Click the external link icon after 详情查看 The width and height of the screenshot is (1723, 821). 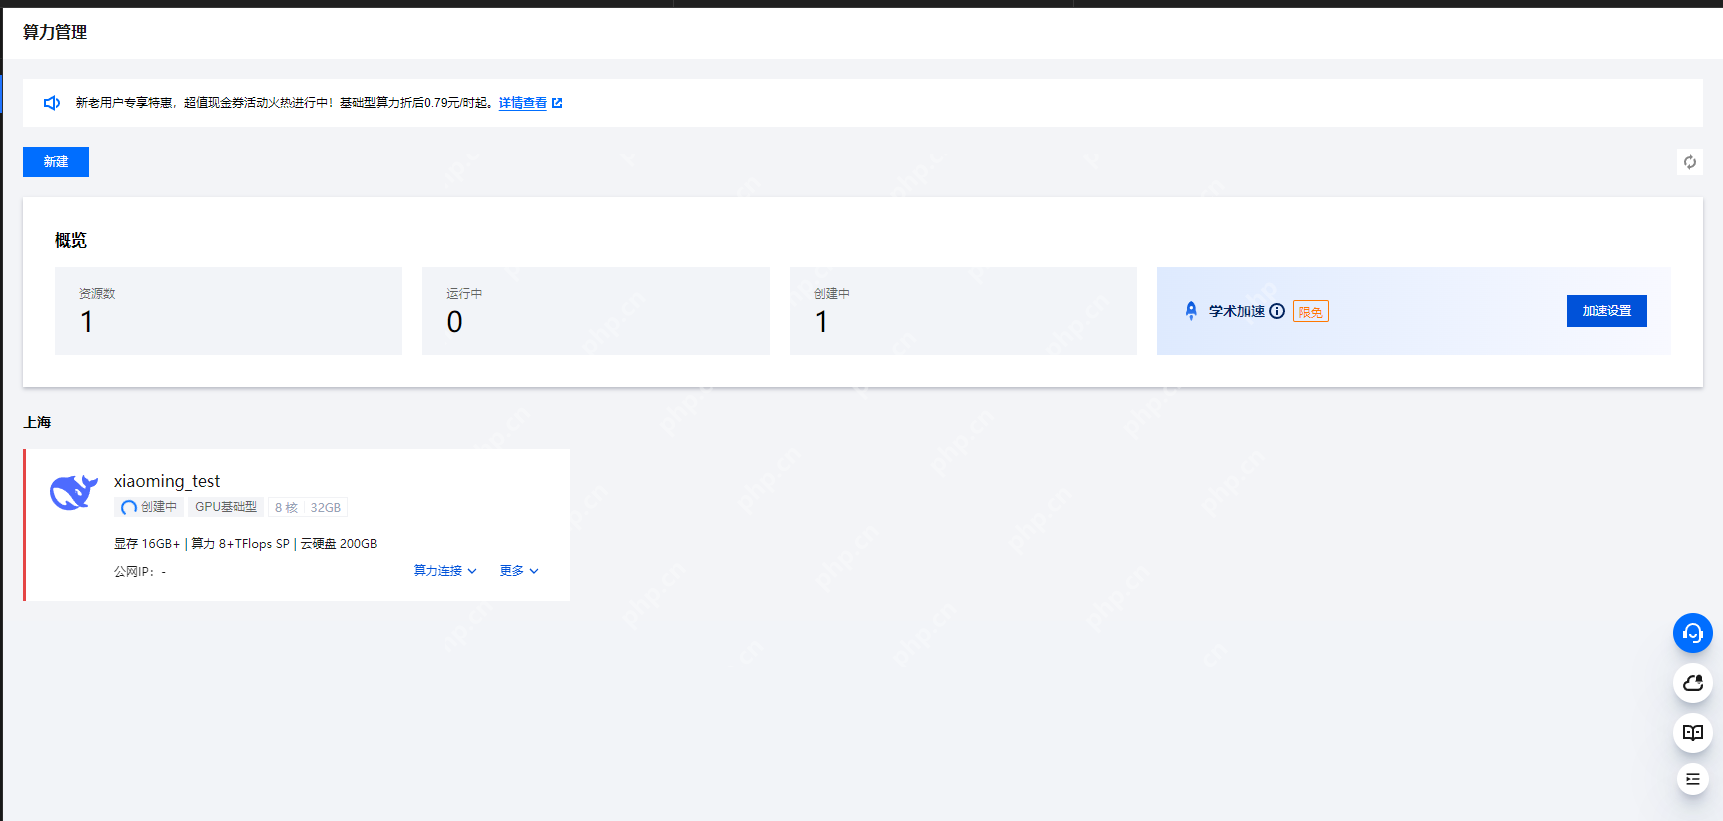coord(557,103)
